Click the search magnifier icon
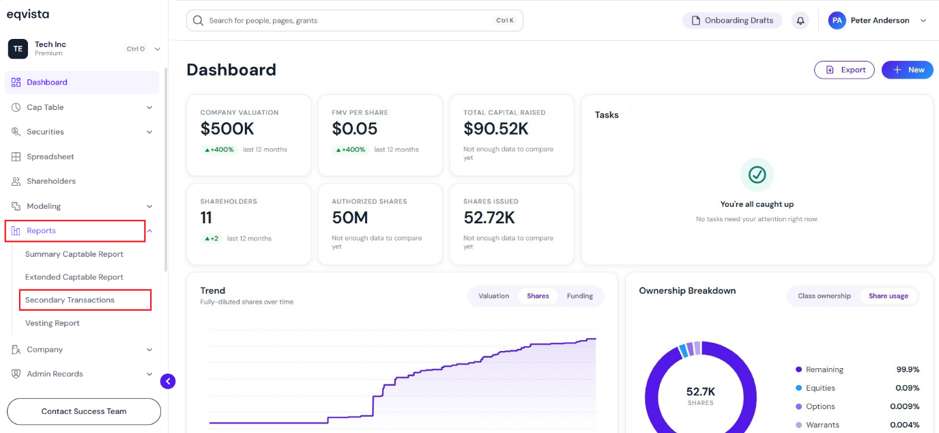 [198, 20]
